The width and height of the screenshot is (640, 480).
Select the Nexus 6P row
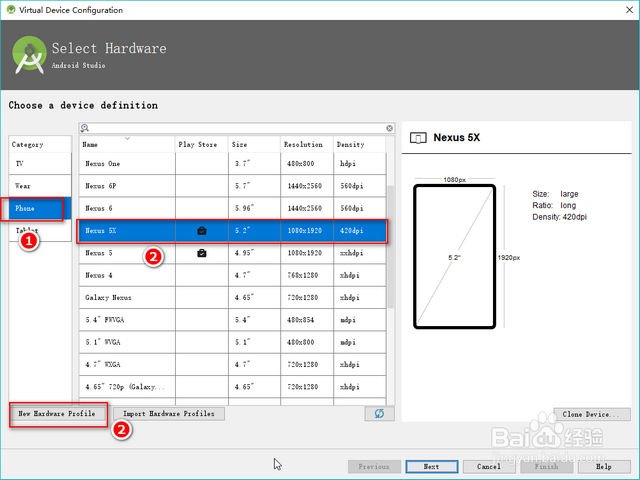pos(232,186)
